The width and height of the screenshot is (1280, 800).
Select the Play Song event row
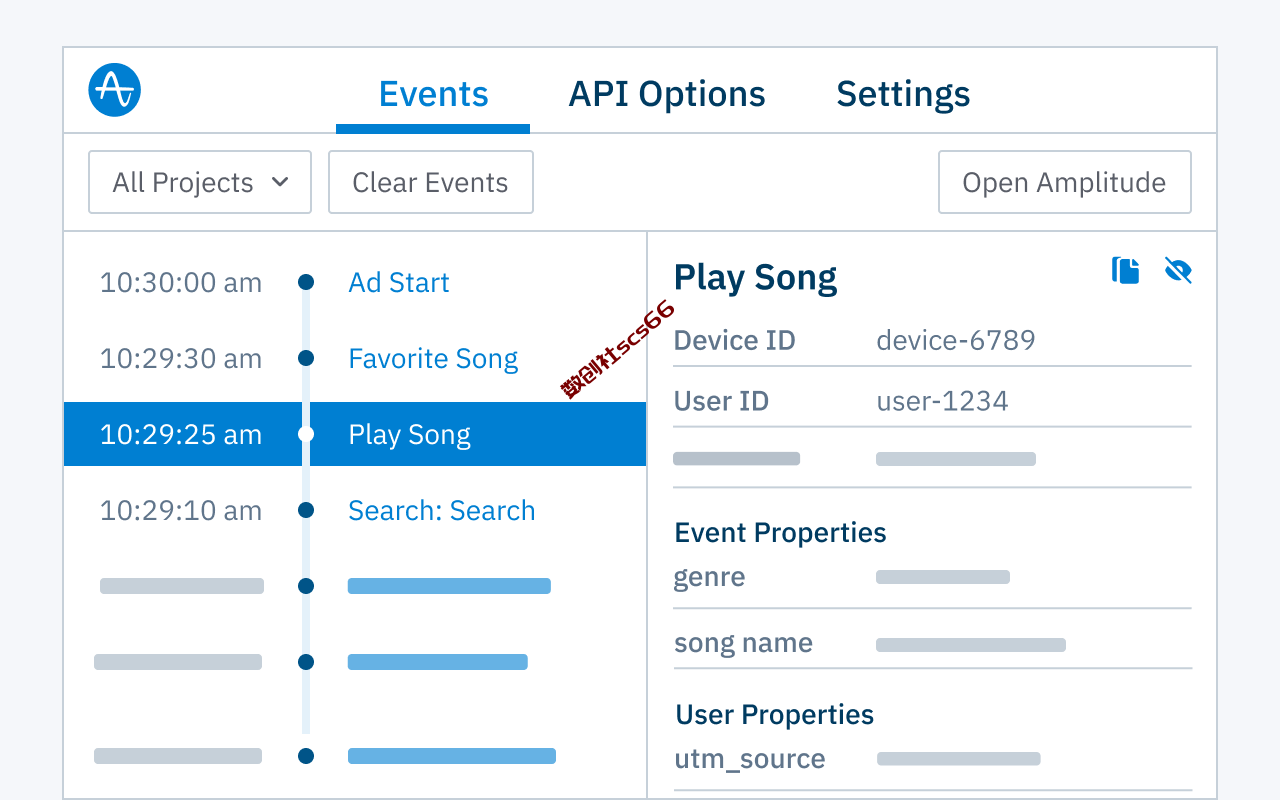coord(355,434)
